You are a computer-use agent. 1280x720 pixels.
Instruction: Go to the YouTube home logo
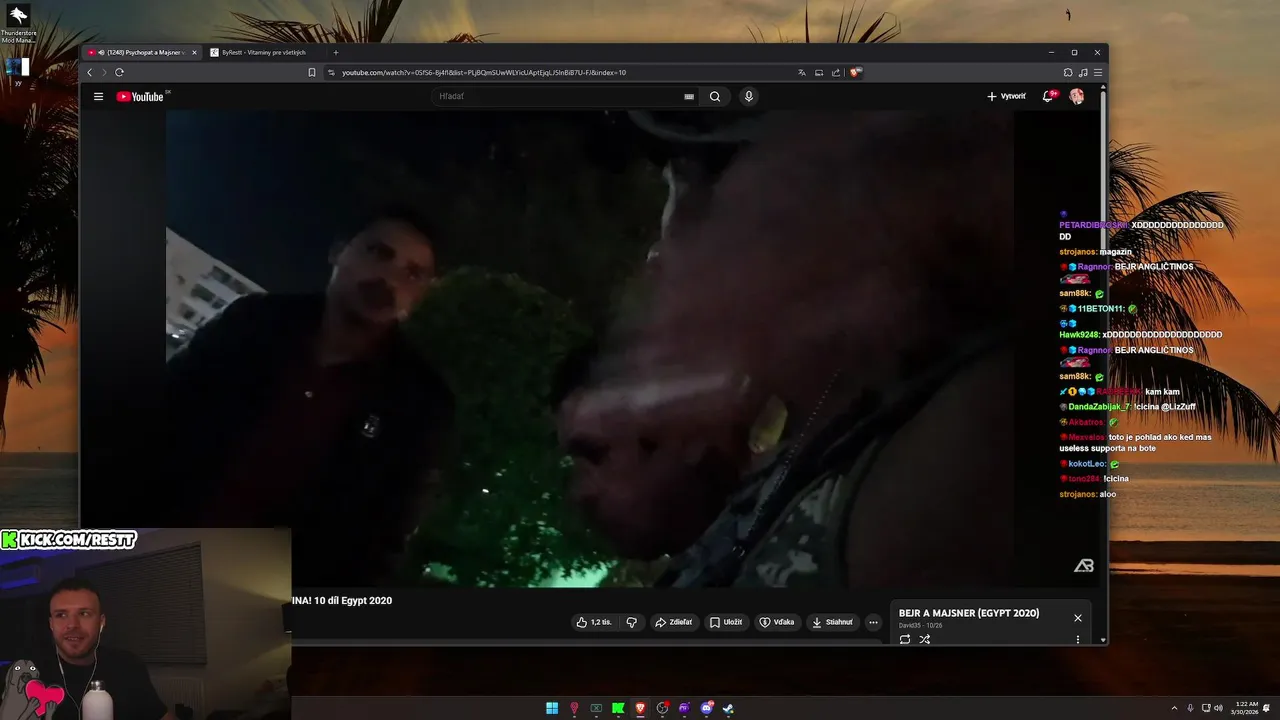pyautogui.click(x=140, y=96)
